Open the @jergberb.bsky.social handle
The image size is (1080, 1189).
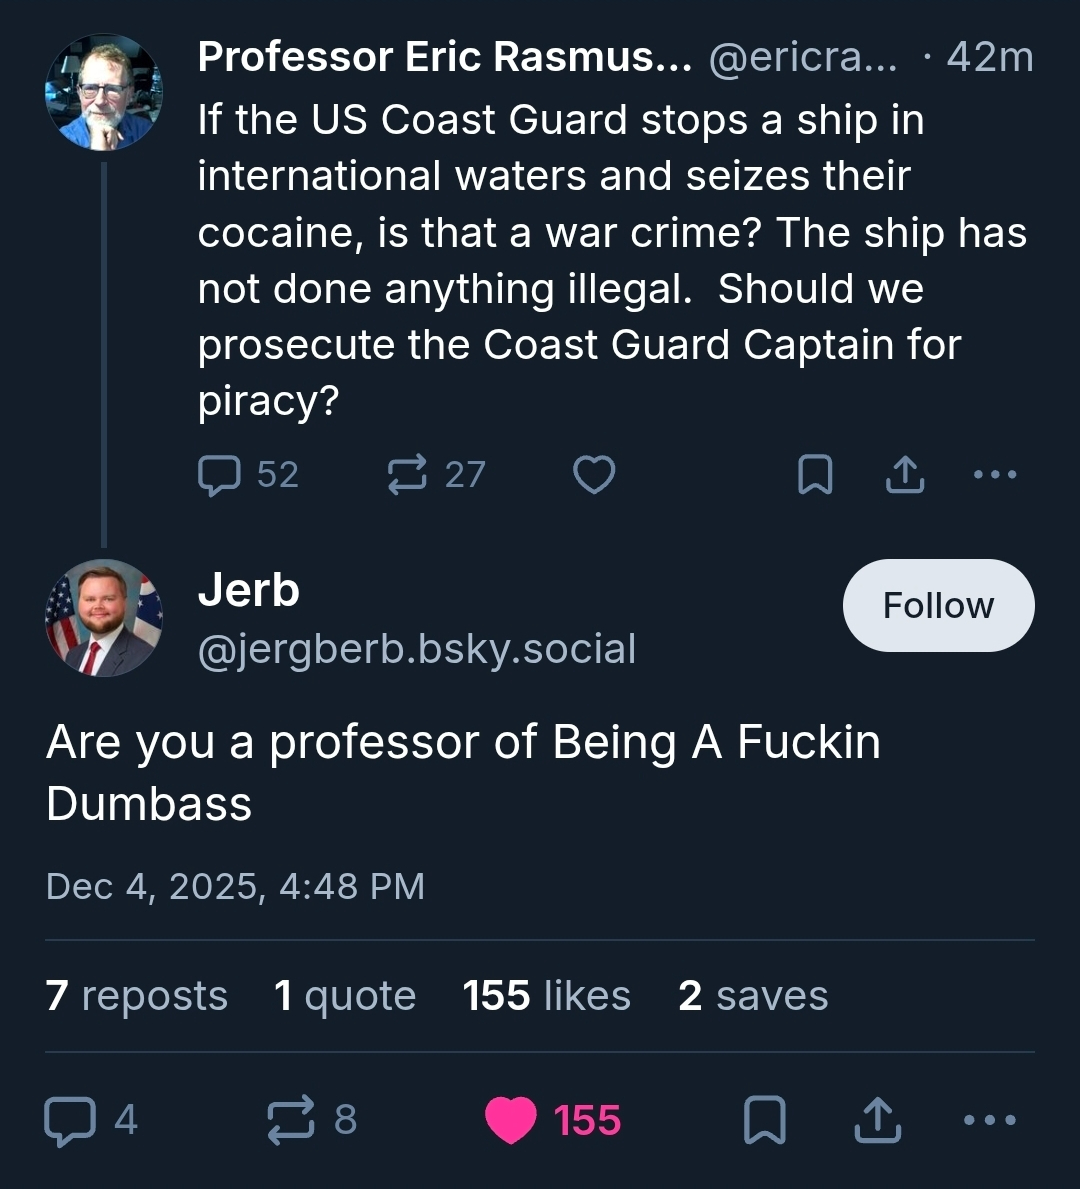417,649
